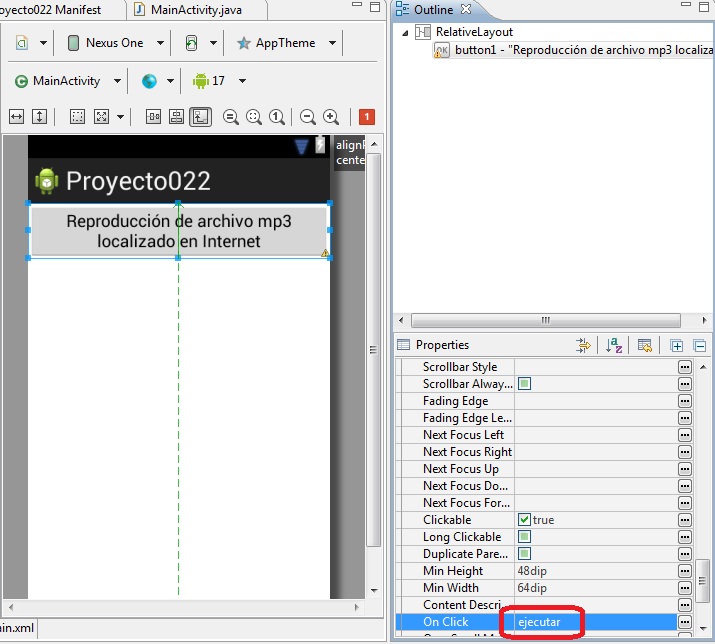The height and width of the screenshot is (644, 715).
Task: Click the Properties panel title
Action: 442,345
